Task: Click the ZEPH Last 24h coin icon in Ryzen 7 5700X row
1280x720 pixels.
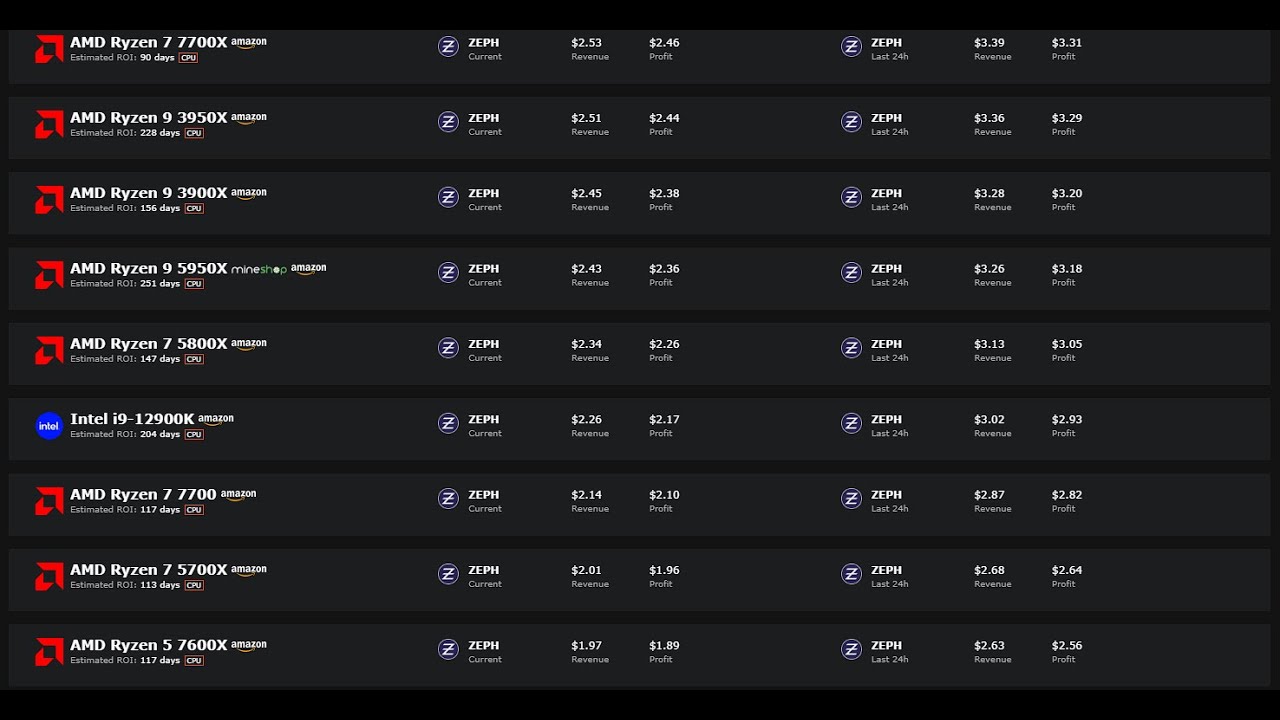Action: pyautogui.click(x=851, y=574)
